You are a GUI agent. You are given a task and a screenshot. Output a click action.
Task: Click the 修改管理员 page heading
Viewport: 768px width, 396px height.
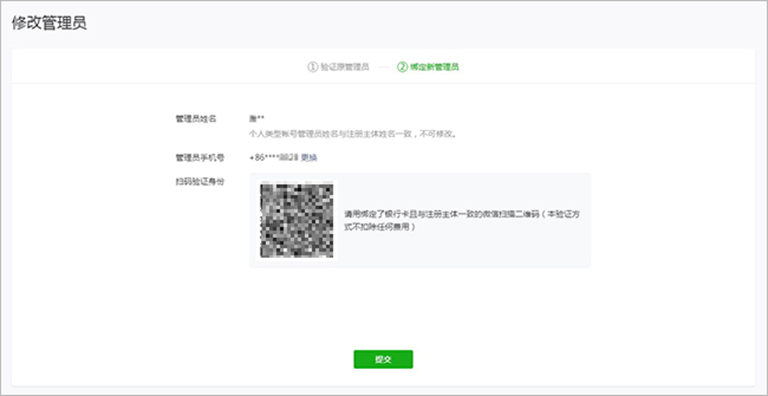pyautogui.click(x=49, y=24)
